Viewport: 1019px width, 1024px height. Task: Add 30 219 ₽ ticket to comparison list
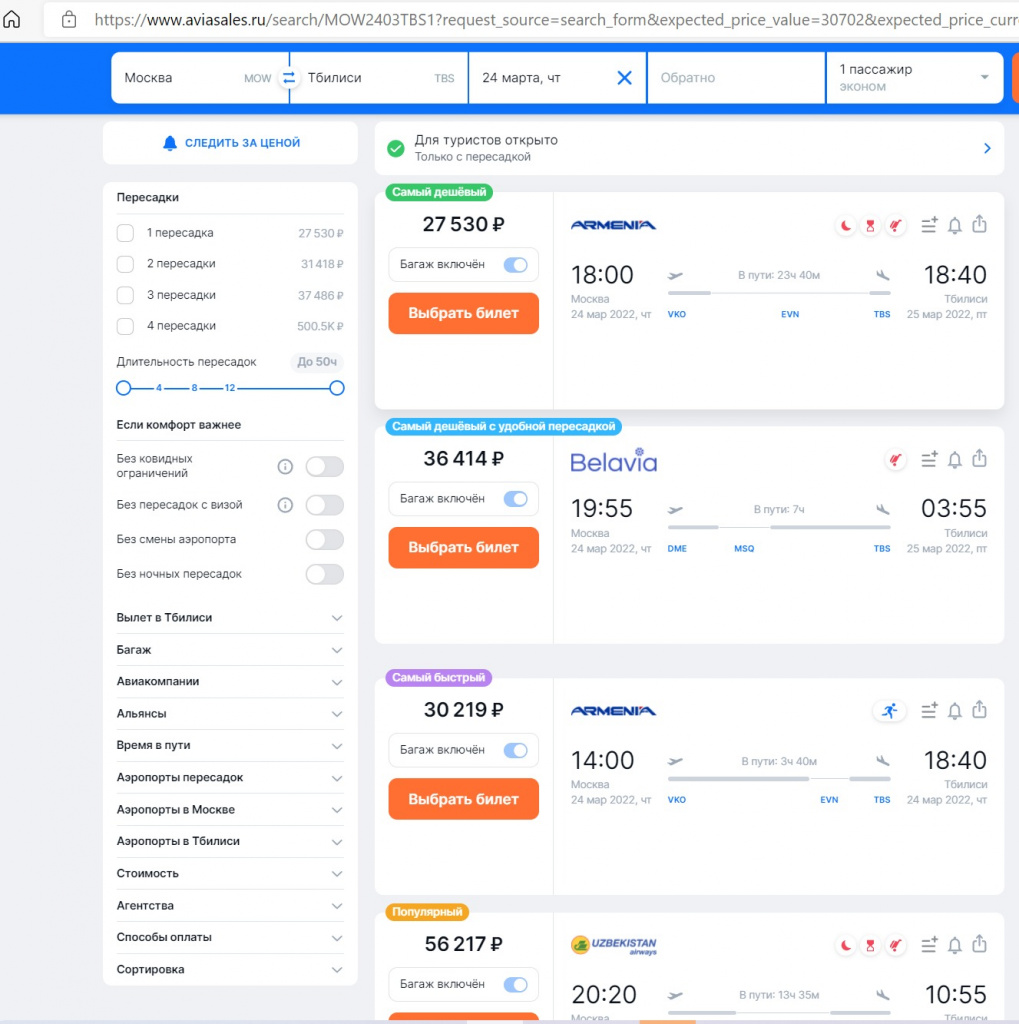929,710
